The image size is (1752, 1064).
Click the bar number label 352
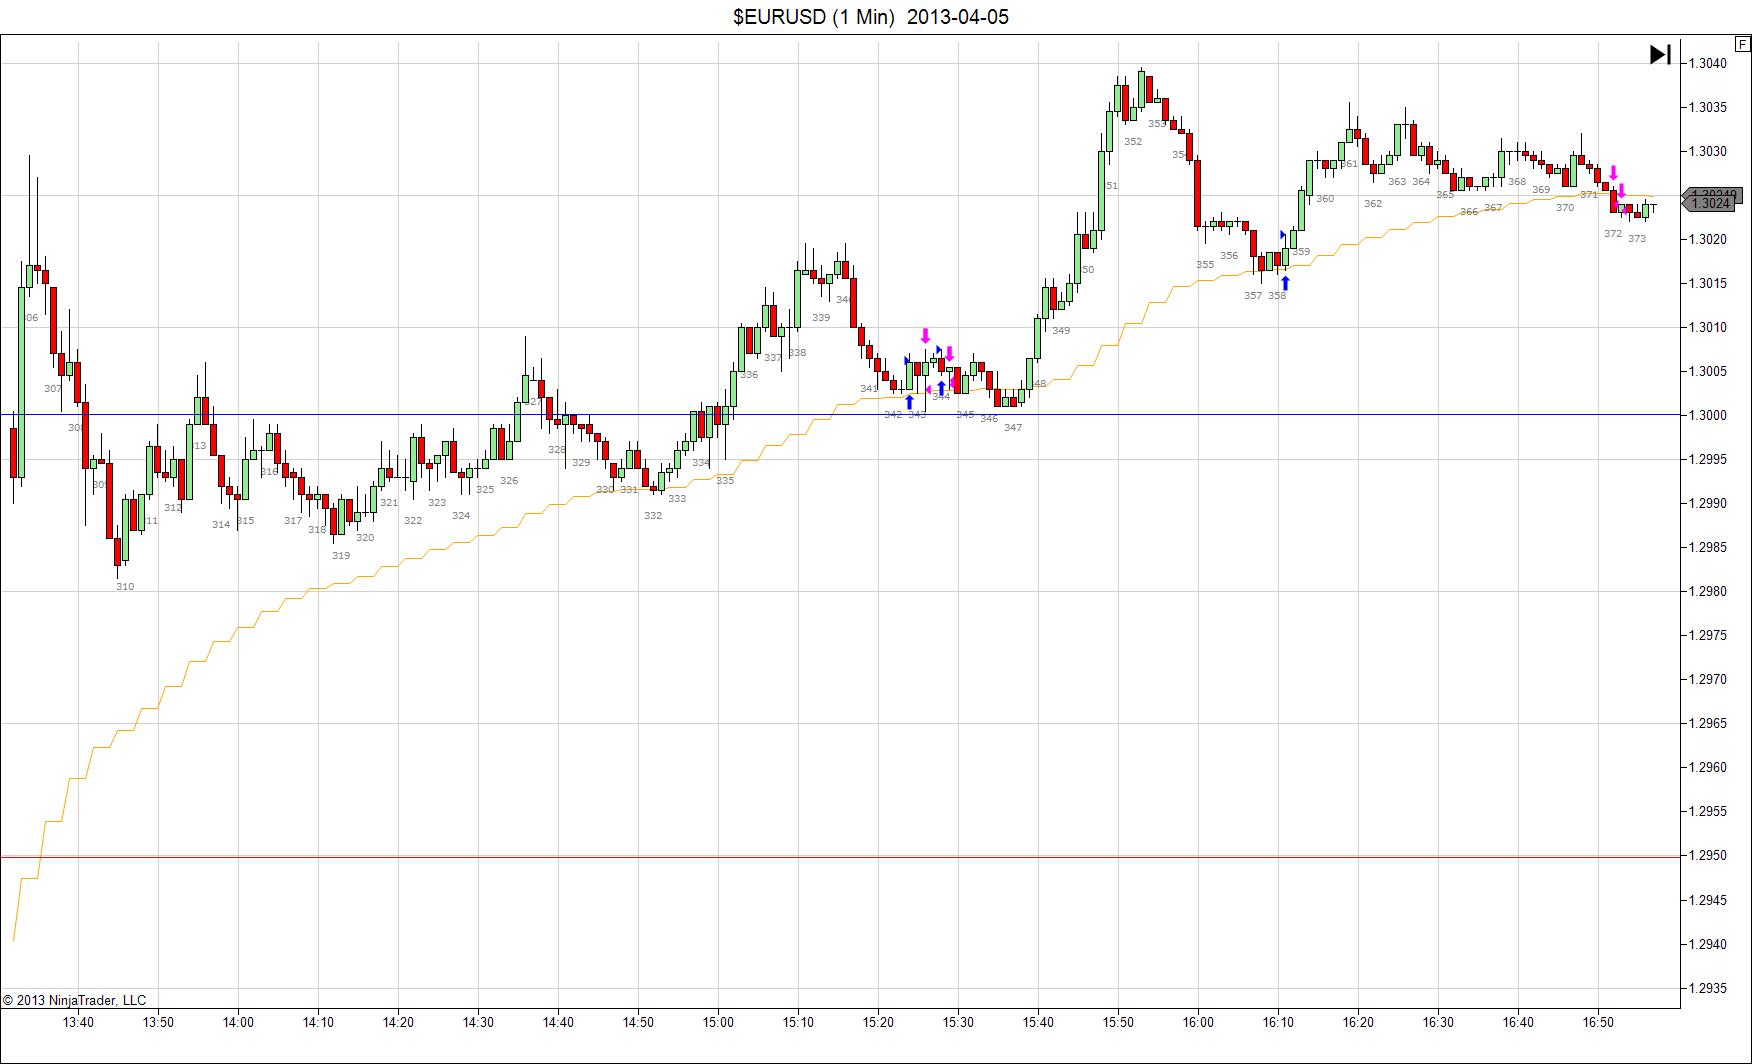pos(1133,142)
